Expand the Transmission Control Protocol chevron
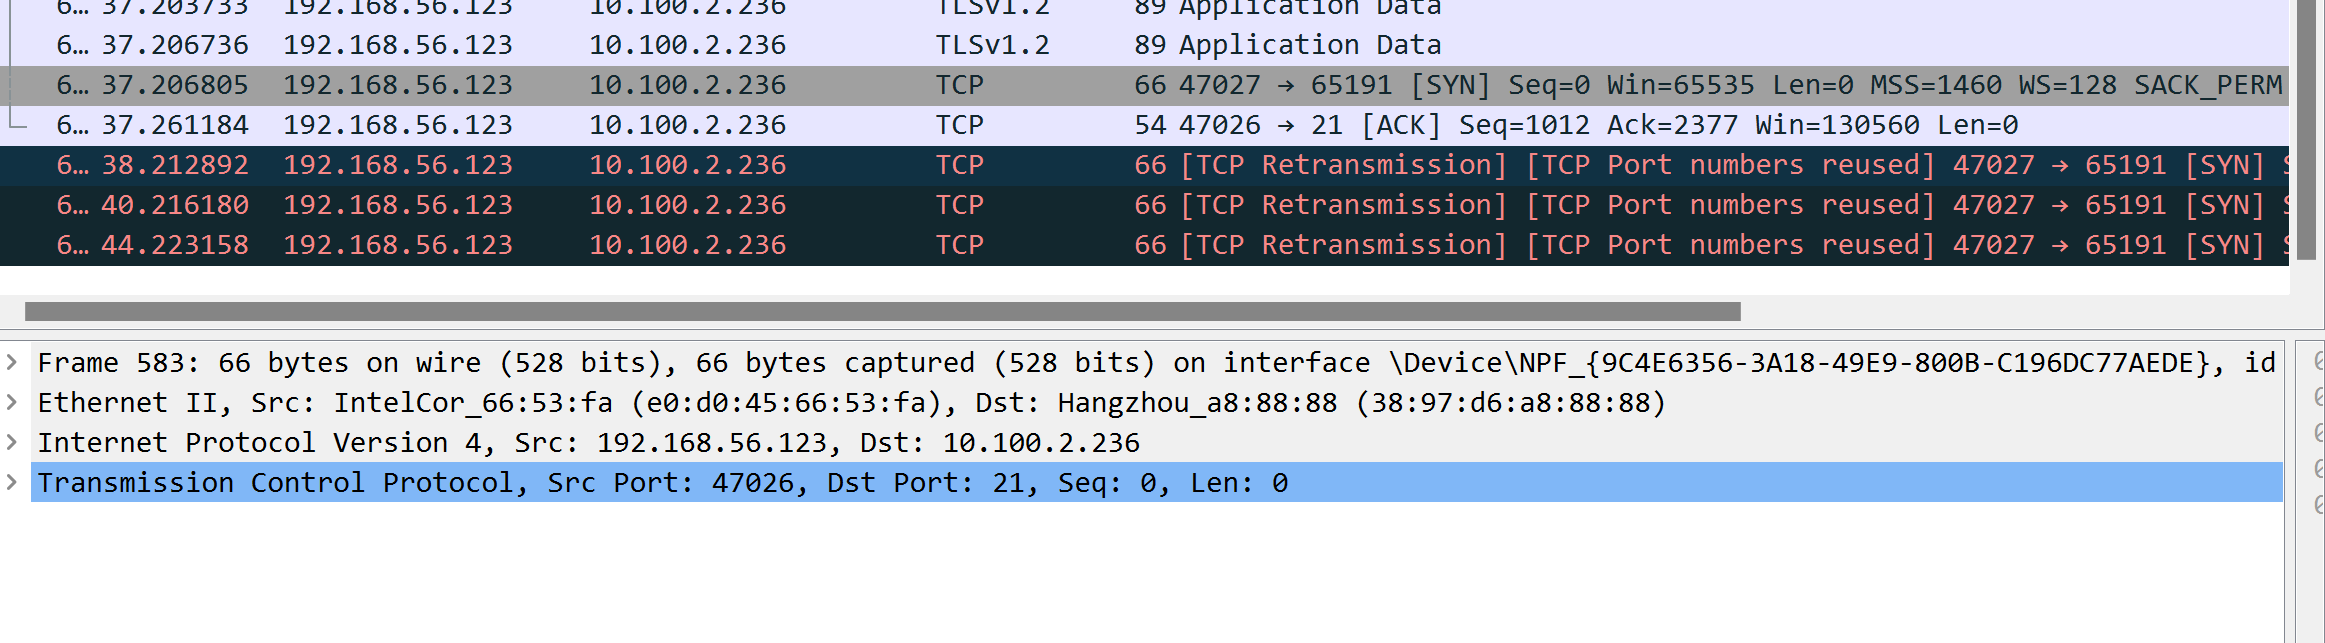The width and height of the screenshot is (2325, 643). [x=12, y=482]
